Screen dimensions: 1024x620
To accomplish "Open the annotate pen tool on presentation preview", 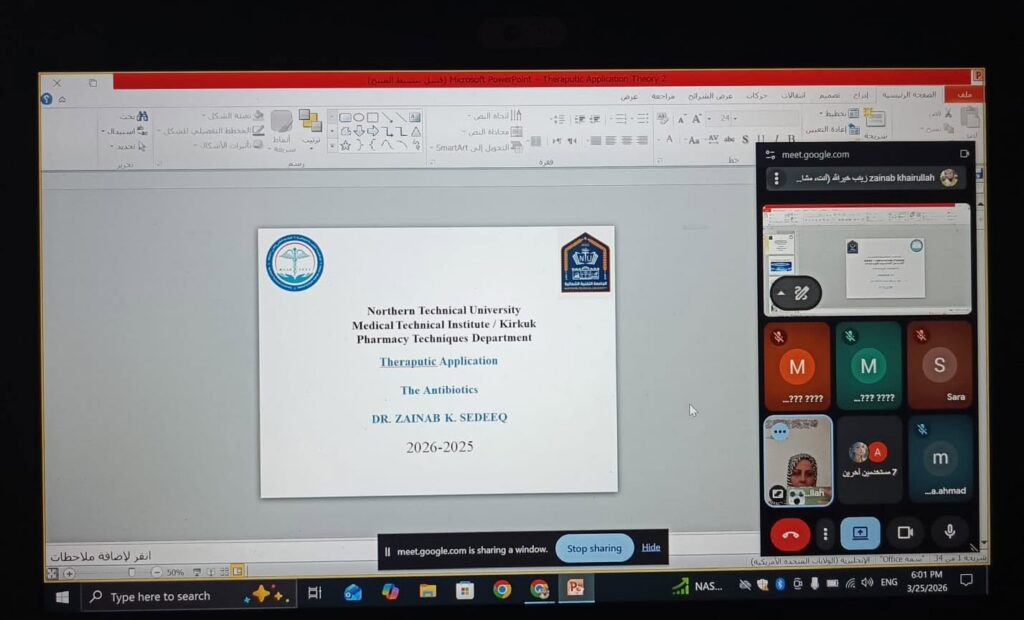I will coord(801,293).
